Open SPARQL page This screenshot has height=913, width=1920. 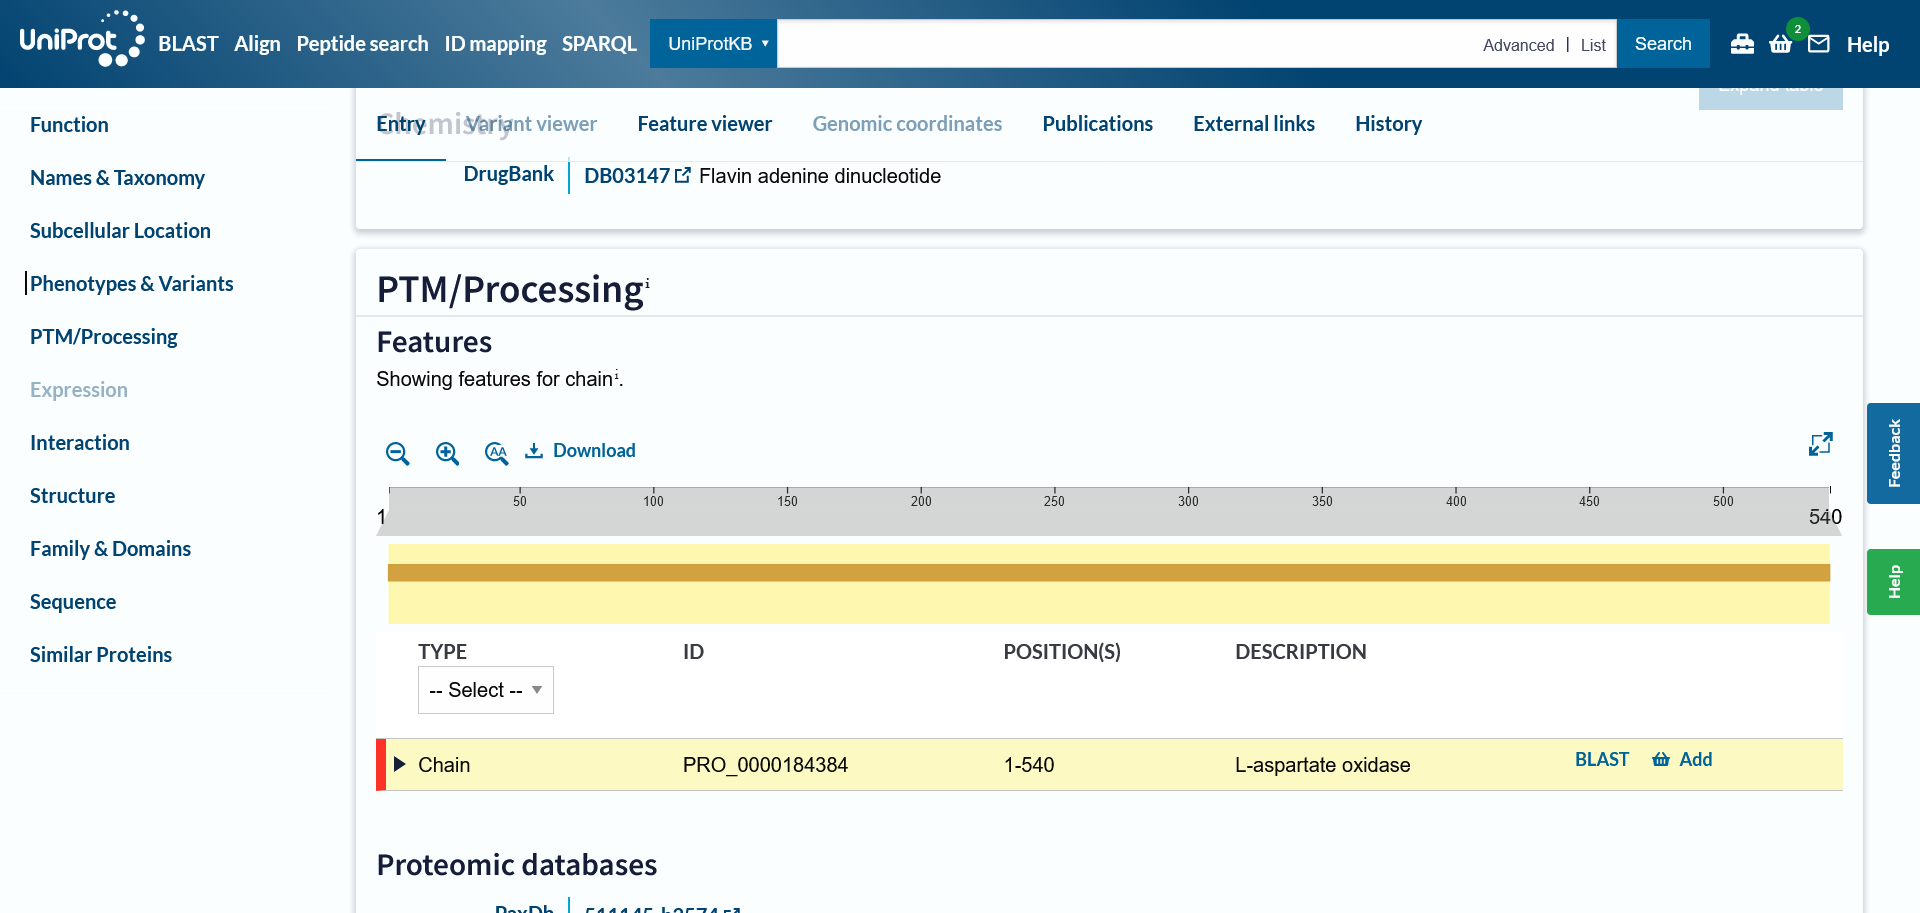coord(599,44)
